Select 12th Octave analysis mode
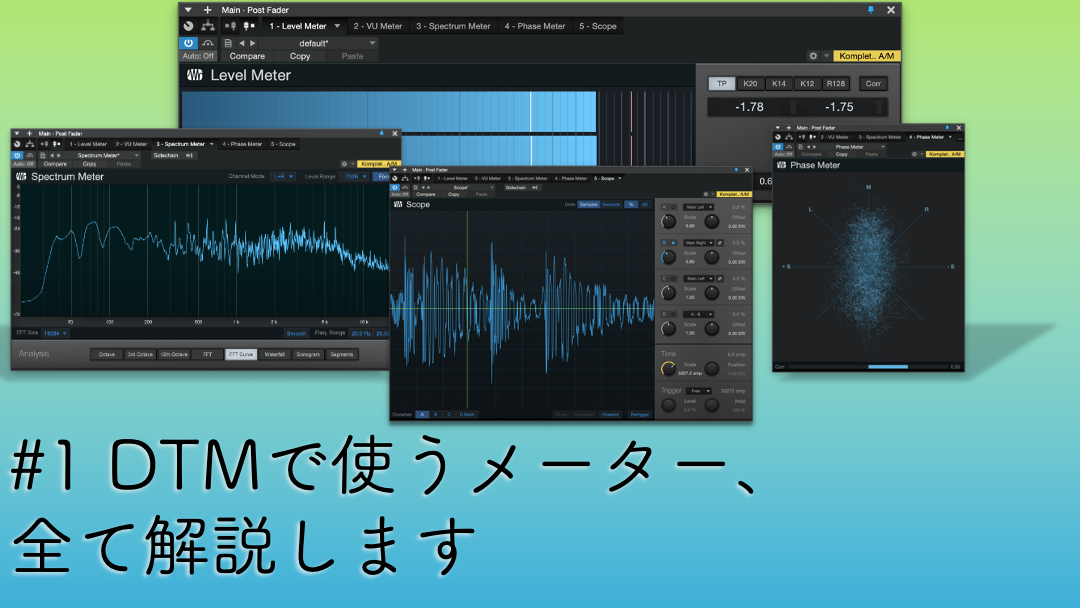 174,354
